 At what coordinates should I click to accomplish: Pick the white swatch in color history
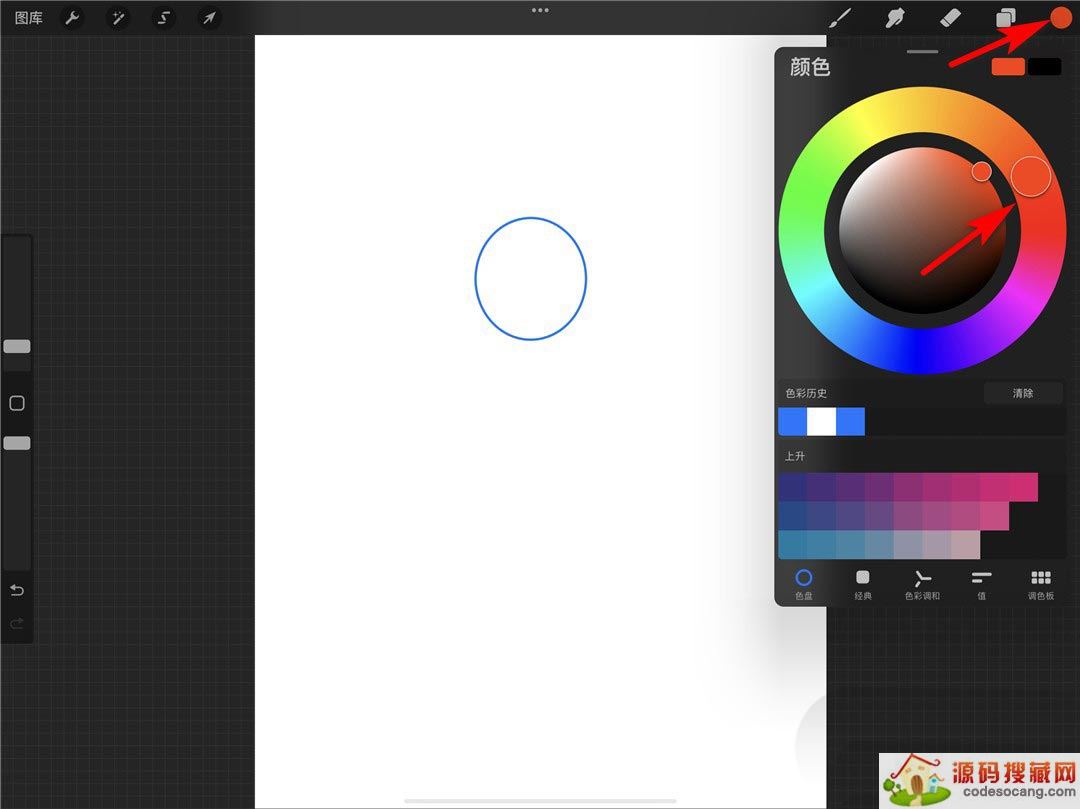tap(821, 422)
